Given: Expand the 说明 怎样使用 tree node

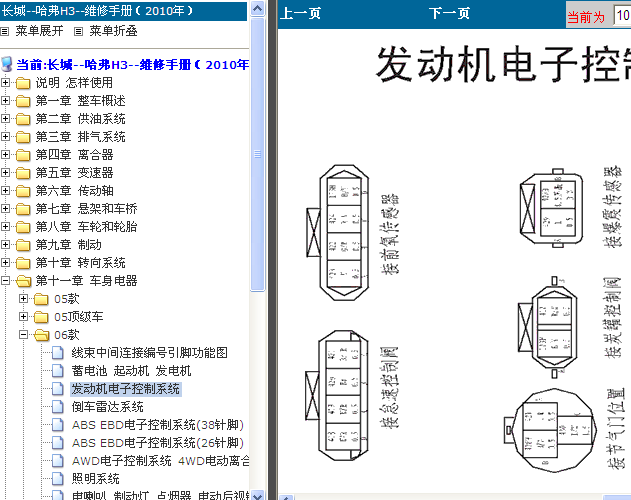Looking at the screenshot, I should [x=5, y=83].
